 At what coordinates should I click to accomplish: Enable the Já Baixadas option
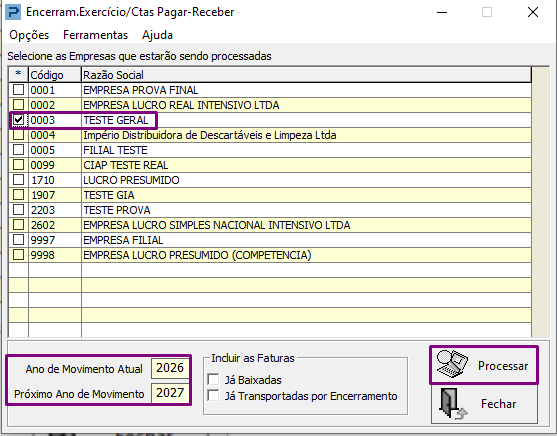[213, 380]
